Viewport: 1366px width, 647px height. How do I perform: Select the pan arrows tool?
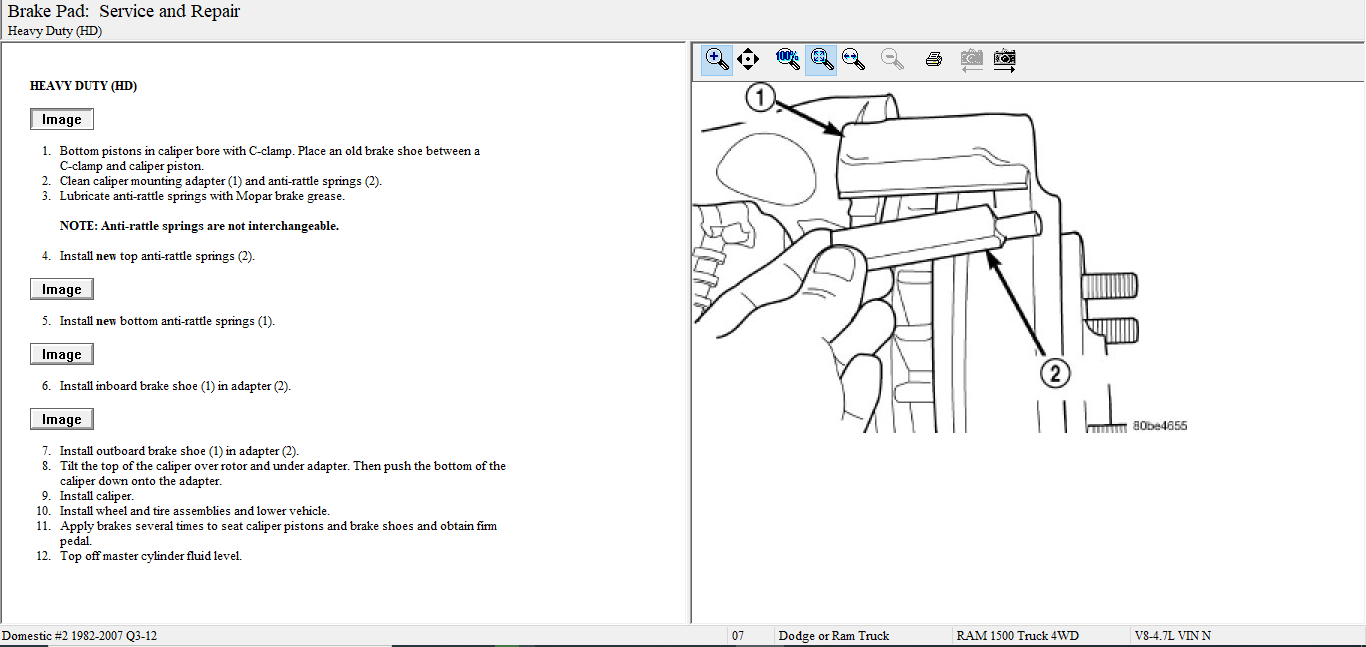pyautogui.click(x=748, y=59)
